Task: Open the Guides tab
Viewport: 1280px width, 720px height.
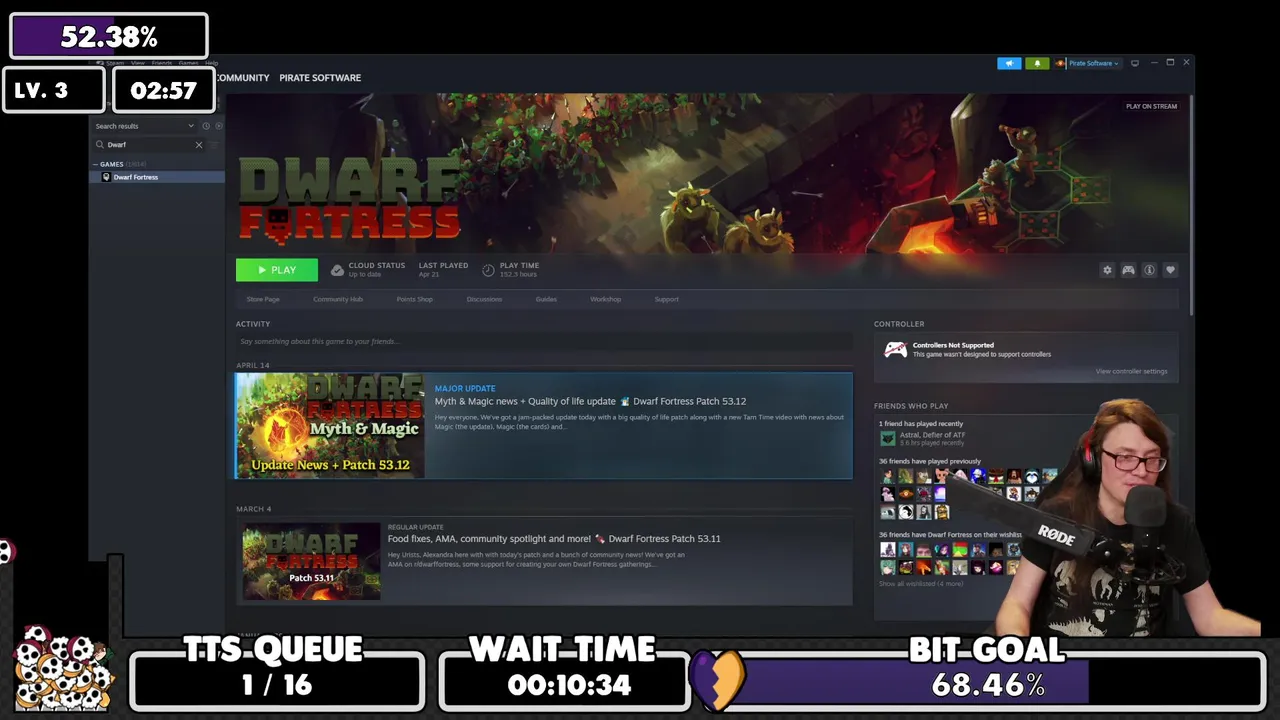Action: pyautogui.click(x=546, y=299)
